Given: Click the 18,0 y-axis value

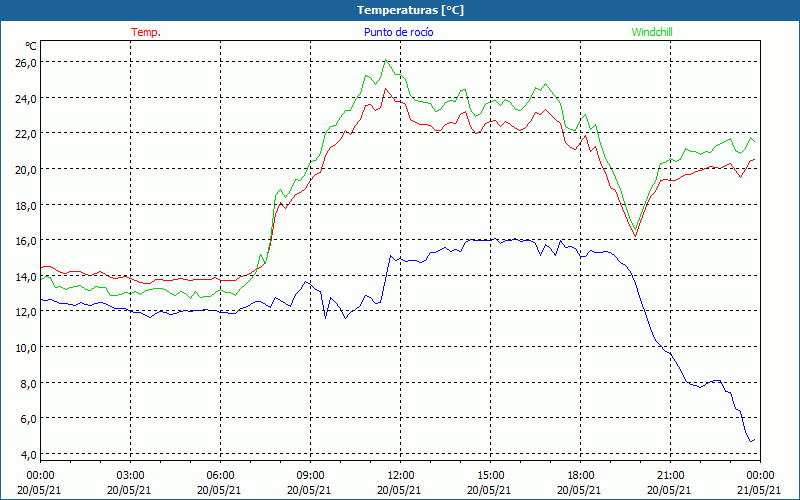Looking at the screenshot, I should [26, 205].
